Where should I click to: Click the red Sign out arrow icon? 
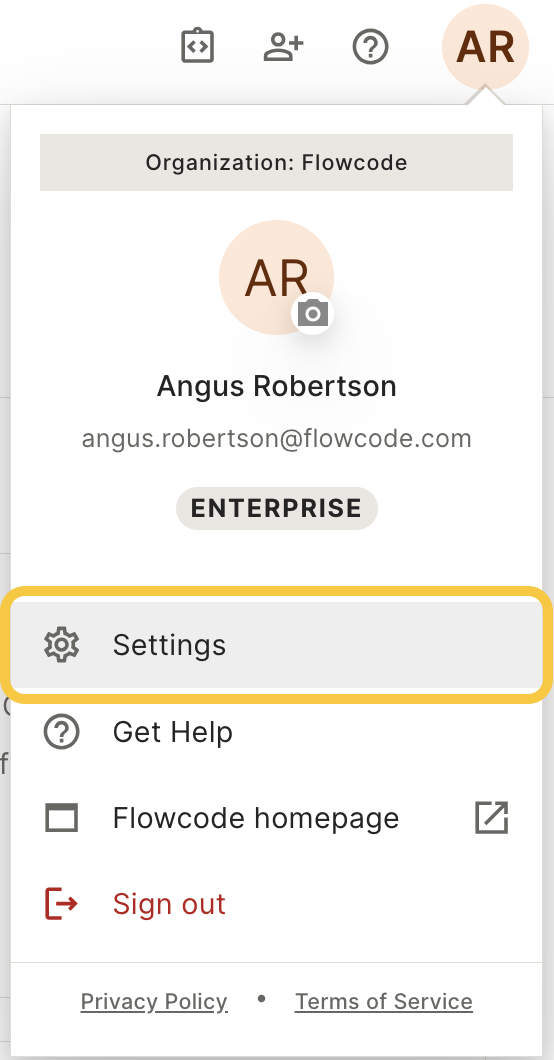61,904
